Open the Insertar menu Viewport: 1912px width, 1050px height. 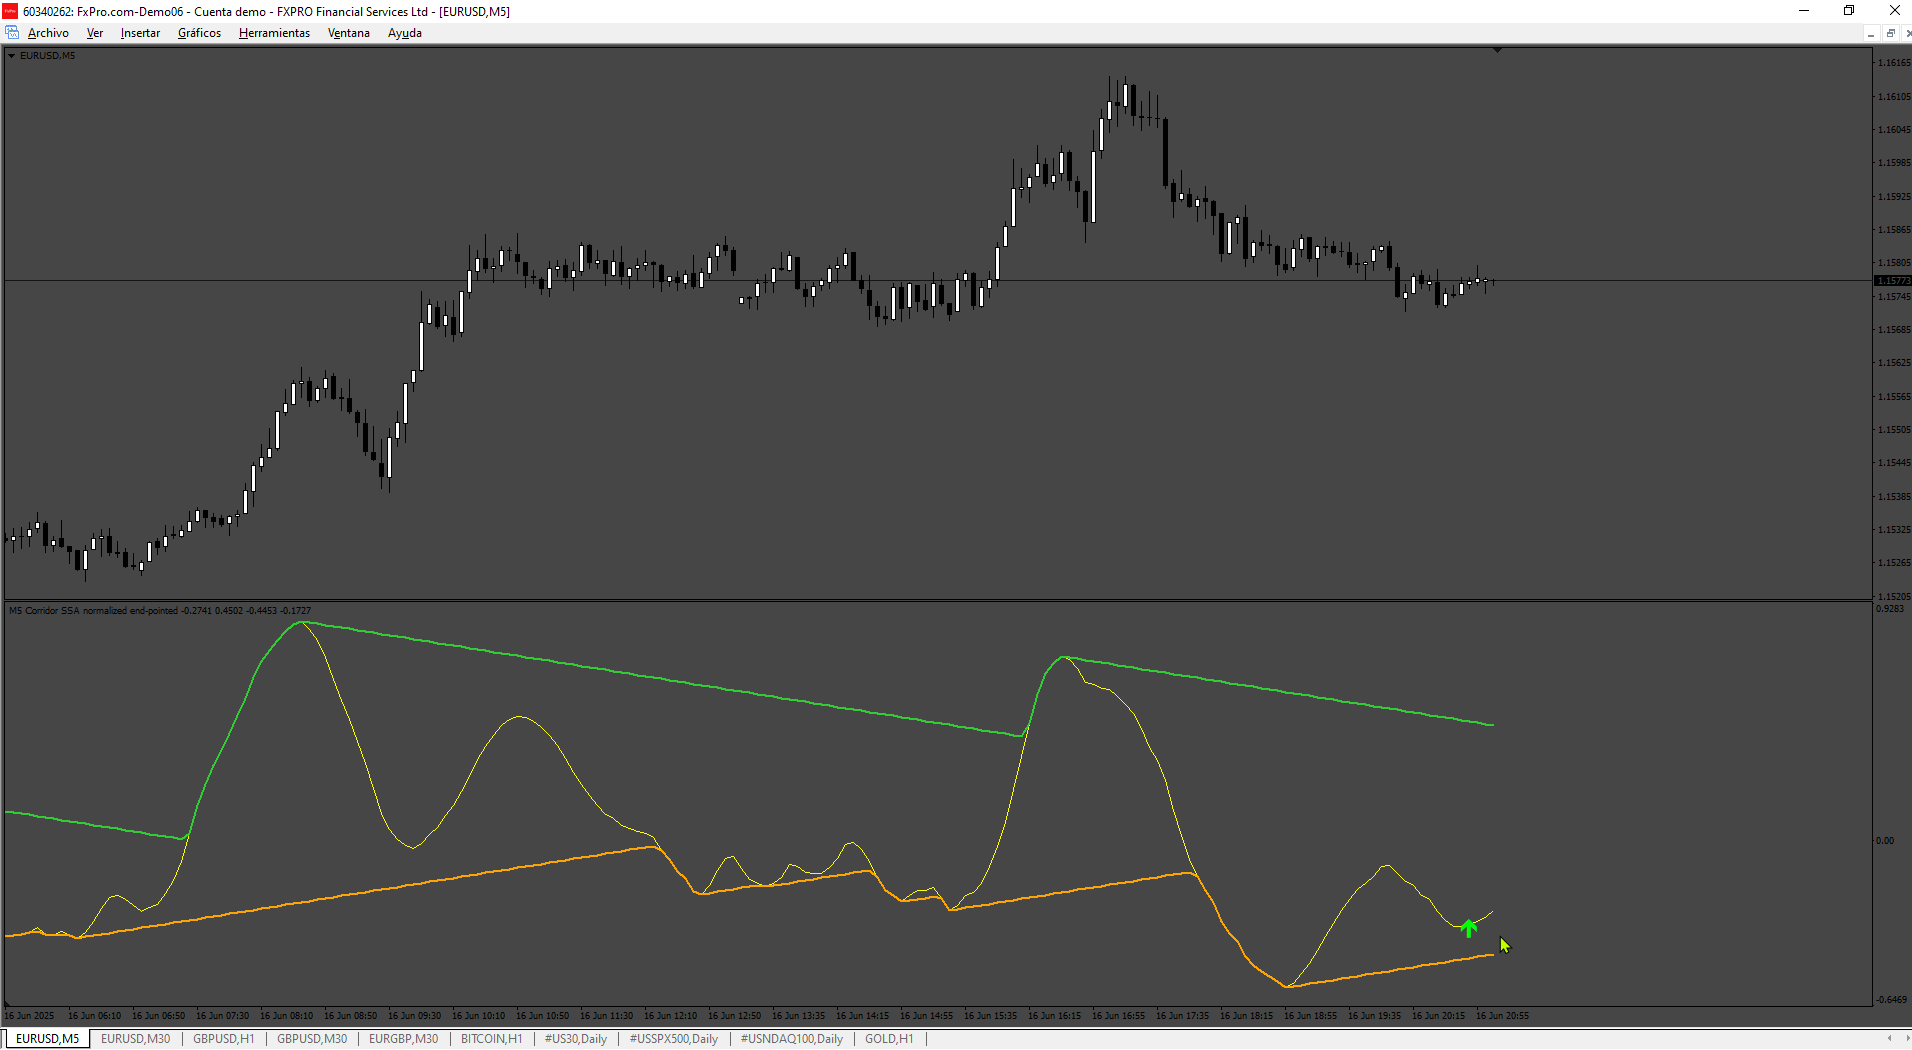140,33
